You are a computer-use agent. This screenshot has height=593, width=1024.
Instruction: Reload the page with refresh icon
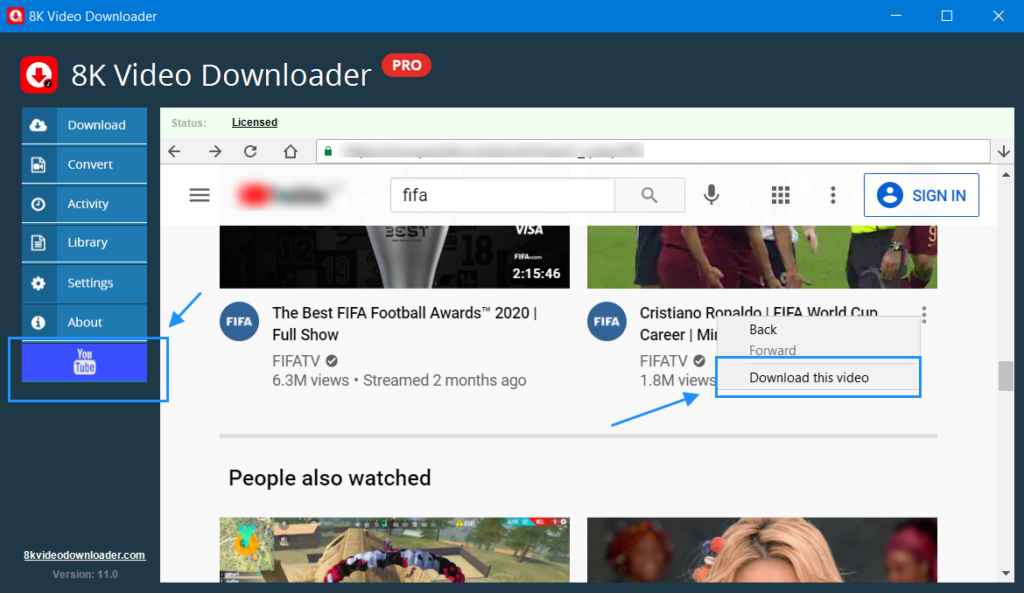pos(251,151)
